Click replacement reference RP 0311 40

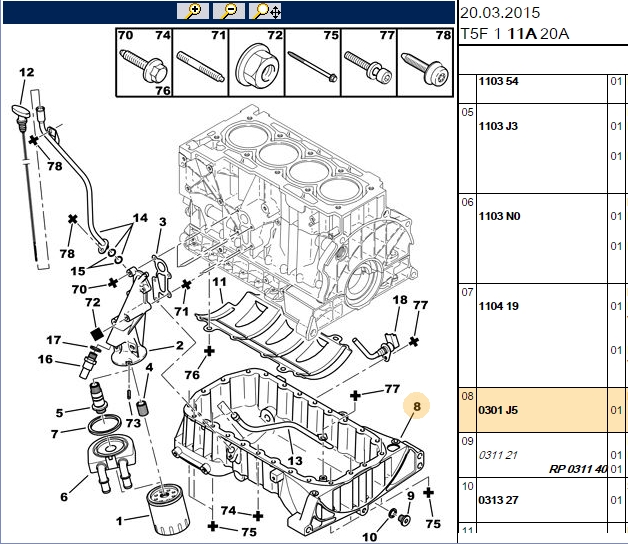tap(578, 469)
